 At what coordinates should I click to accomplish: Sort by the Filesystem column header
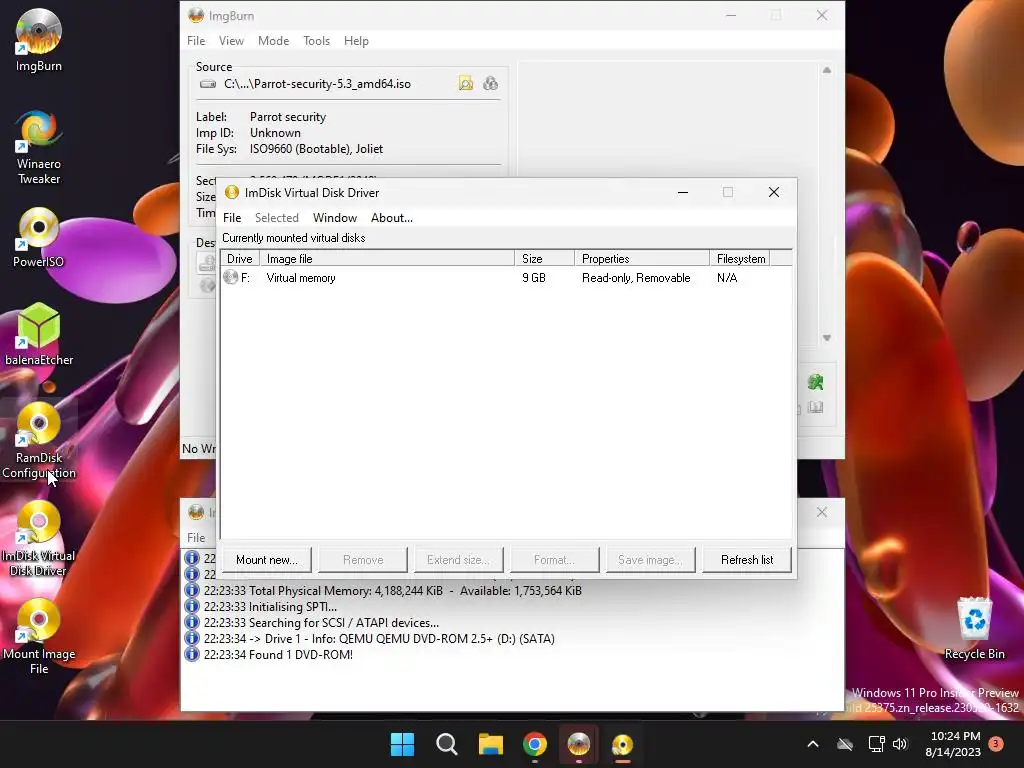(x=741, y=259)
